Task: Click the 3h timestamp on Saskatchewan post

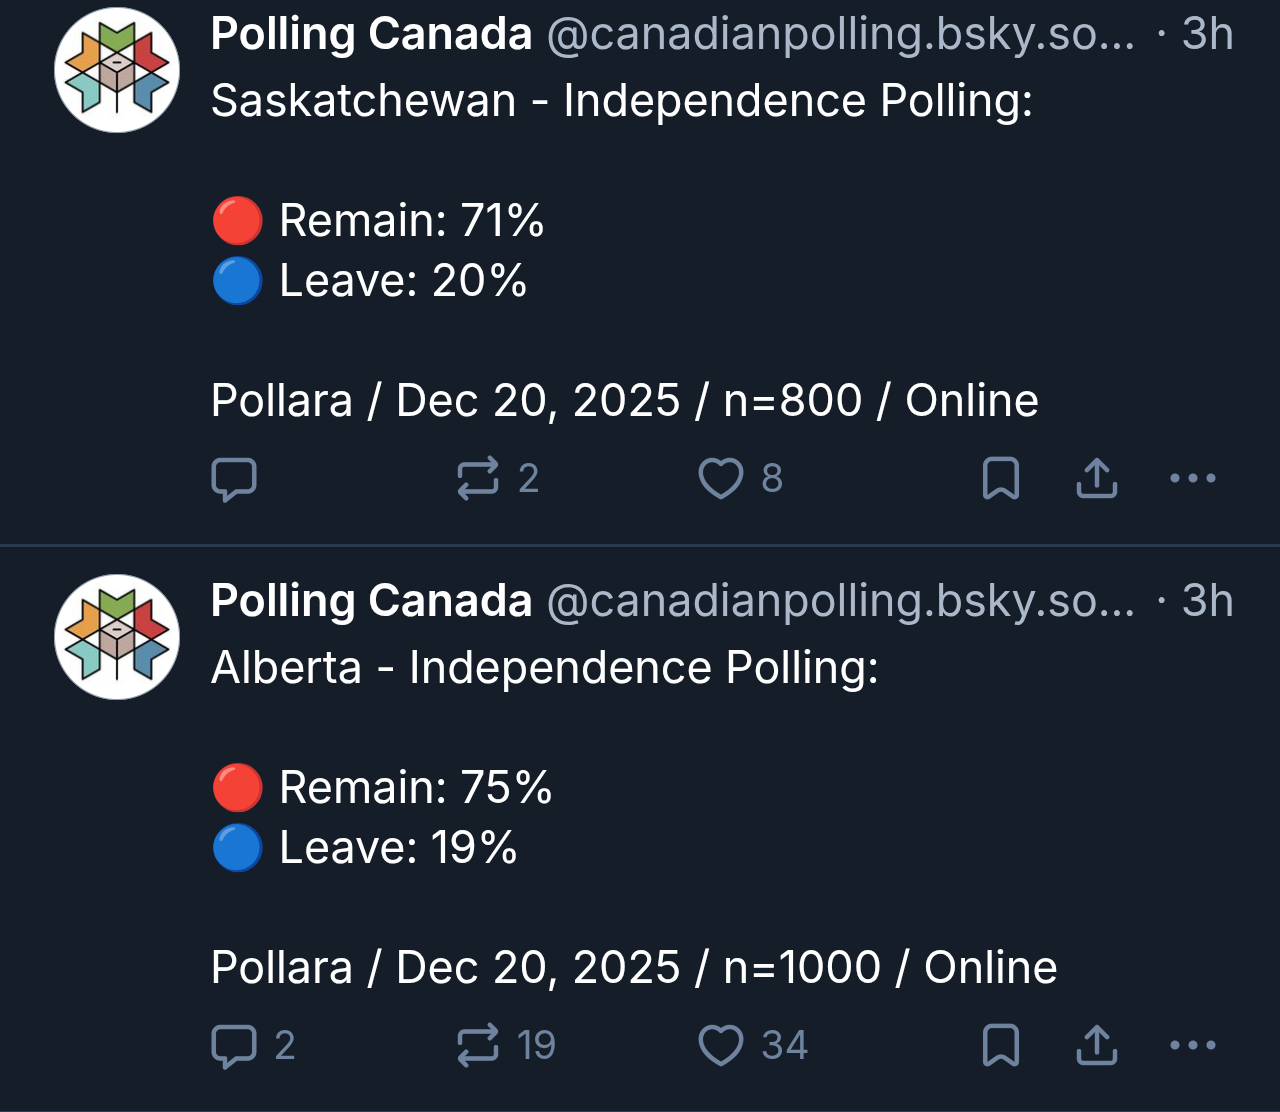Action: tap(1207, 35)
